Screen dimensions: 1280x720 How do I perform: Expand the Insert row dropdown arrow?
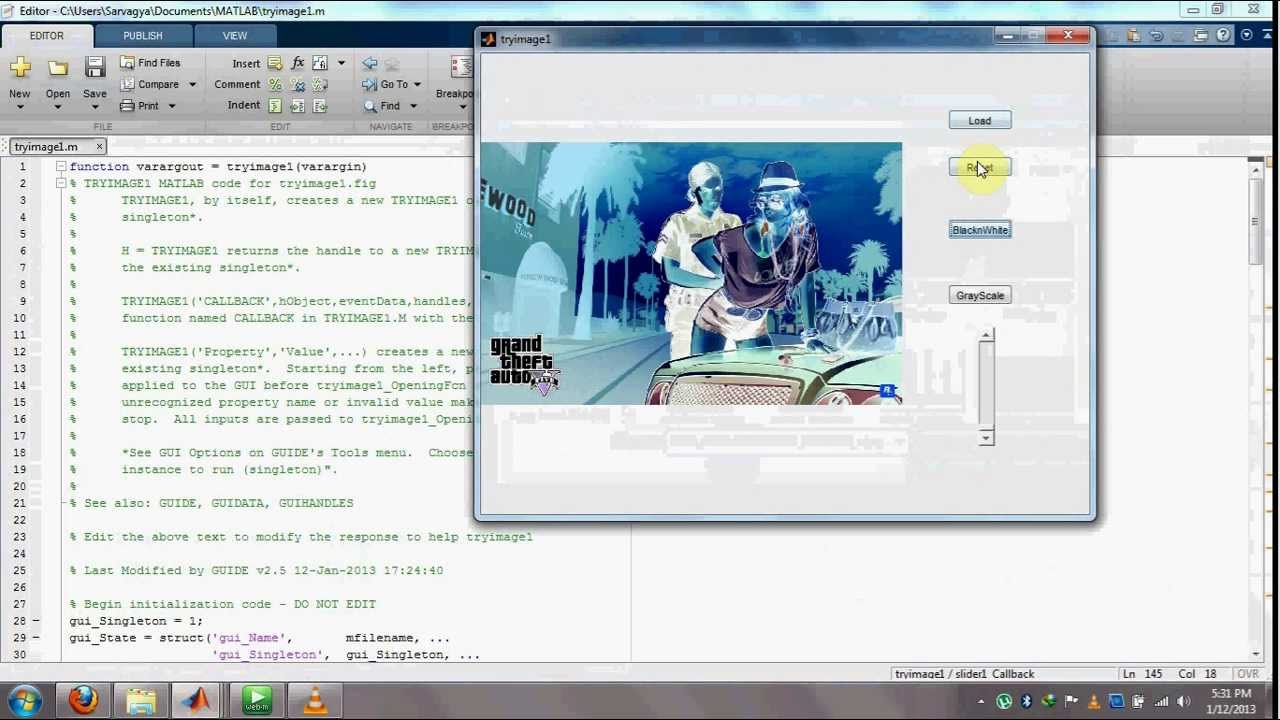pos(341,63)
